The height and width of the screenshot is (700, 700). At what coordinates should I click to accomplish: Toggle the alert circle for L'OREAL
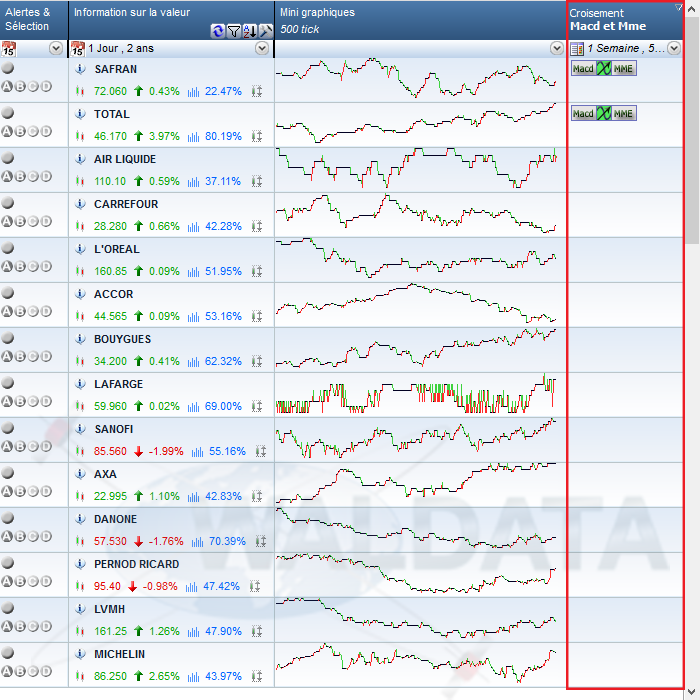tap(8, 248)
